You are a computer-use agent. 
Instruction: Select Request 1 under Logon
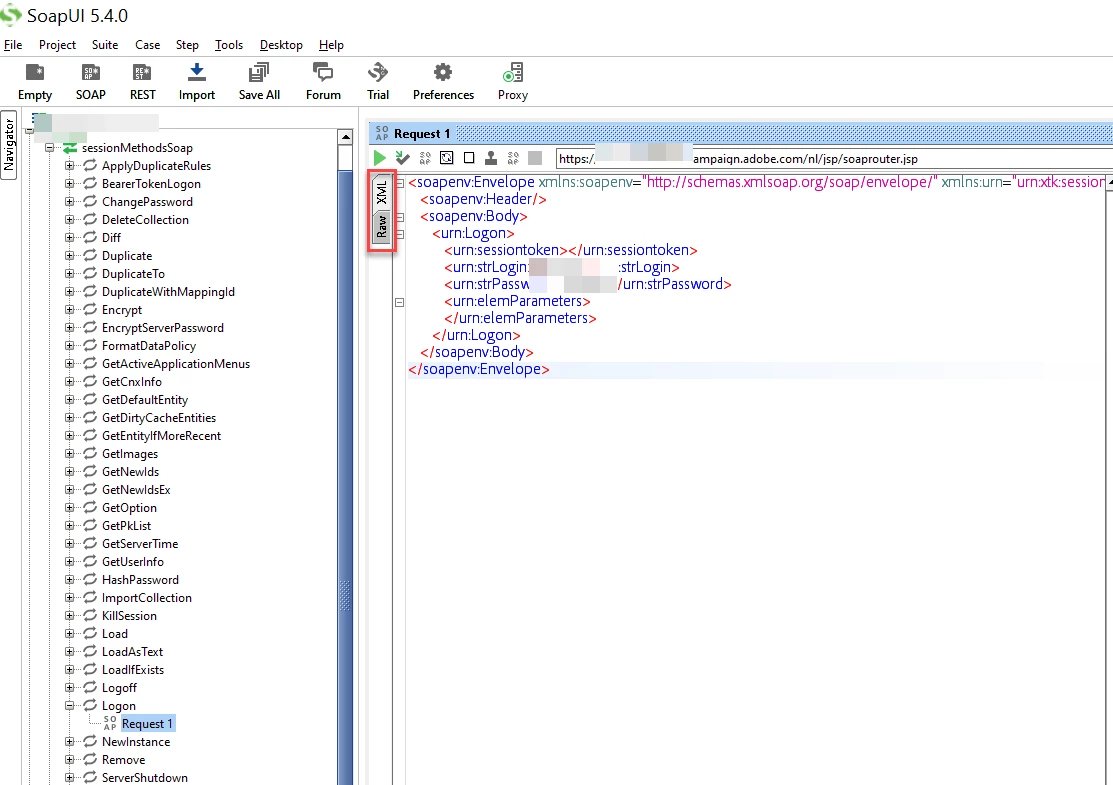coord(147,723)
